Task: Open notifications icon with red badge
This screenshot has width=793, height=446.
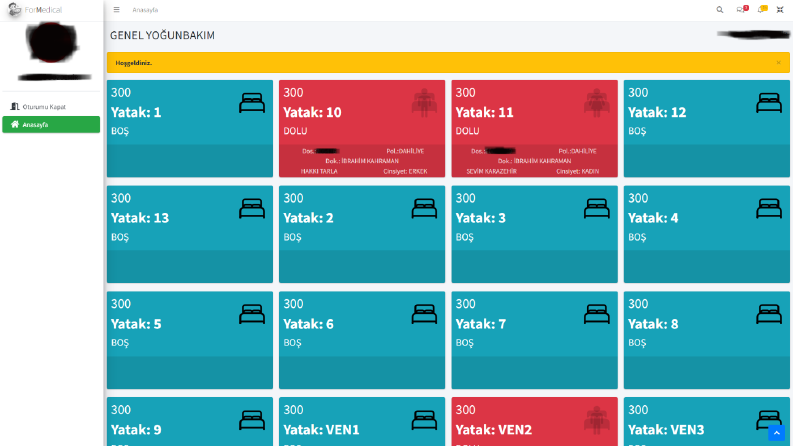Action: coord(742,9)
